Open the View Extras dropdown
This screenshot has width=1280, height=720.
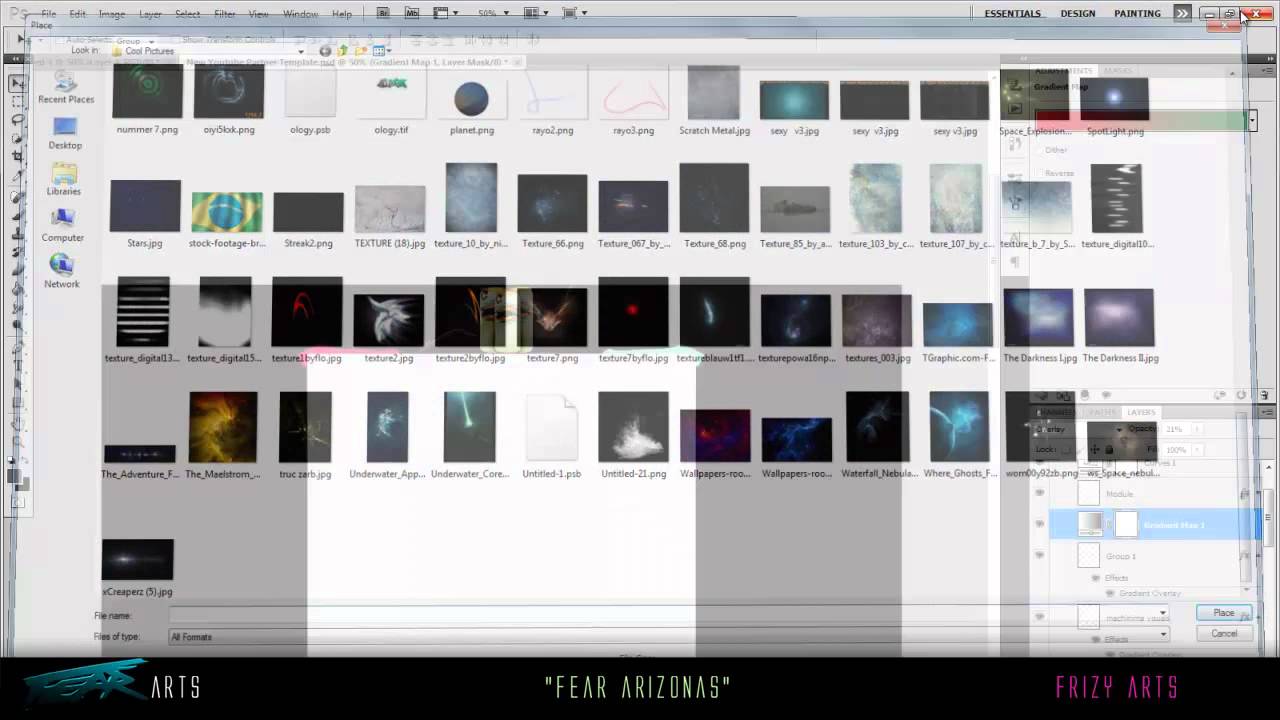point(445,13)
